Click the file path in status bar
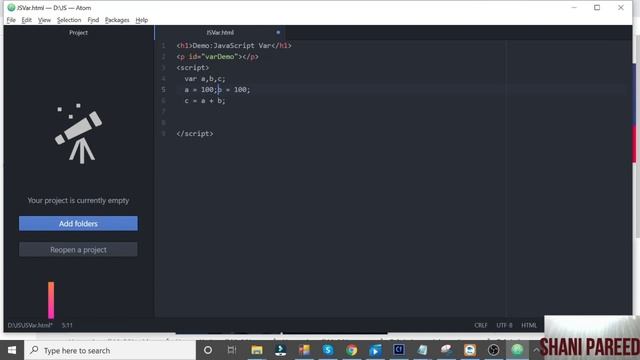 [30, 325]
